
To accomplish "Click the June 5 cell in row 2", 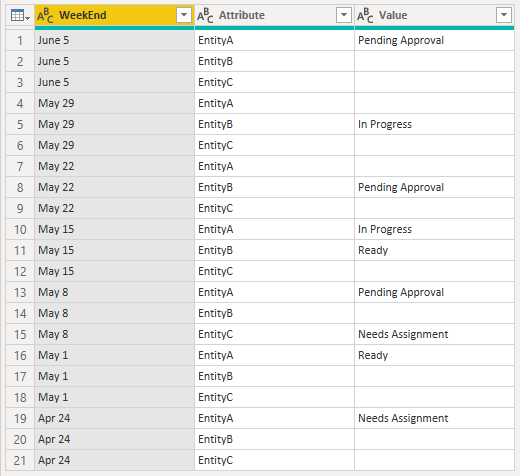I will [114, 62].
